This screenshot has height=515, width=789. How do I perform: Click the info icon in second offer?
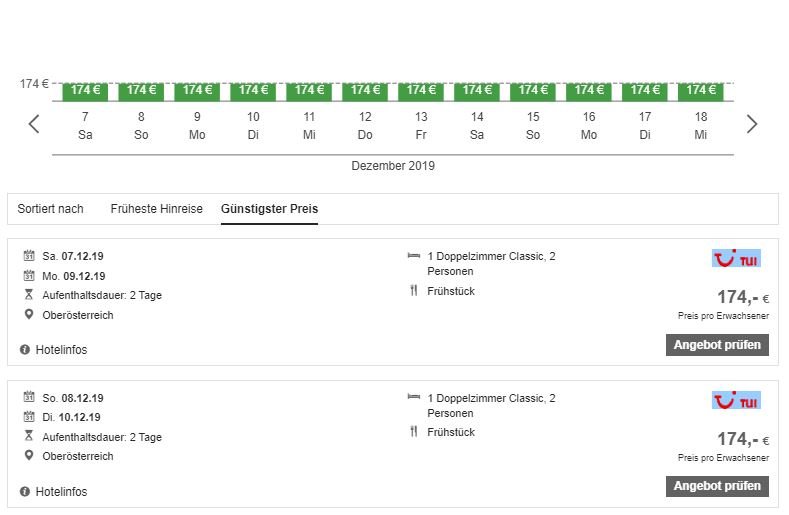point(25,492)
